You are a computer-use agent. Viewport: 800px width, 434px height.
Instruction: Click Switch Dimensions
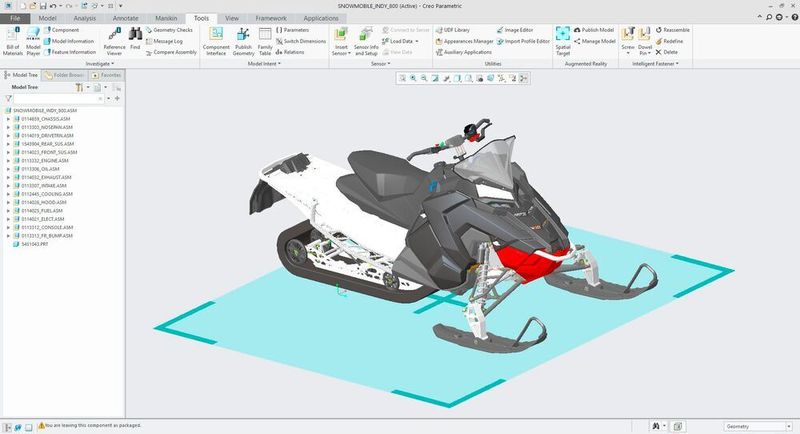pos(301,41)
